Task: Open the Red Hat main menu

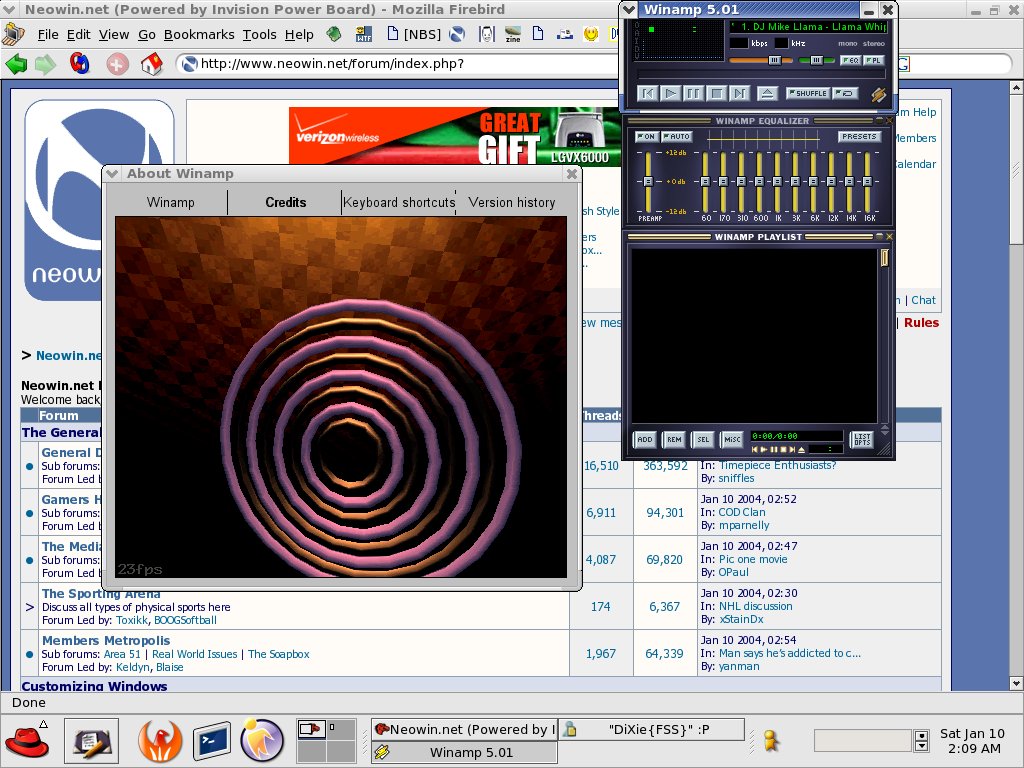Action: click(27, 741)
